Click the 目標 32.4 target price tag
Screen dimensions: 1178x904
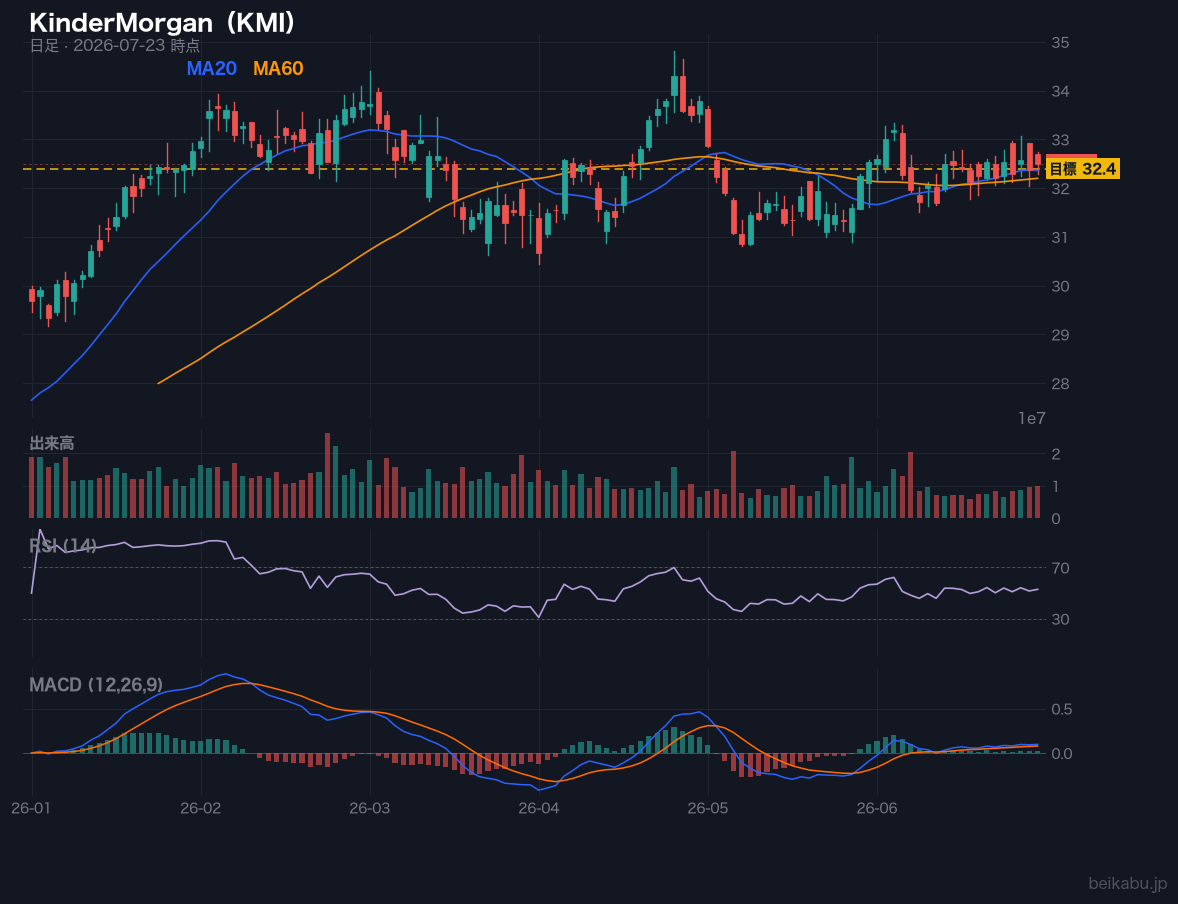pos(1083,169)
